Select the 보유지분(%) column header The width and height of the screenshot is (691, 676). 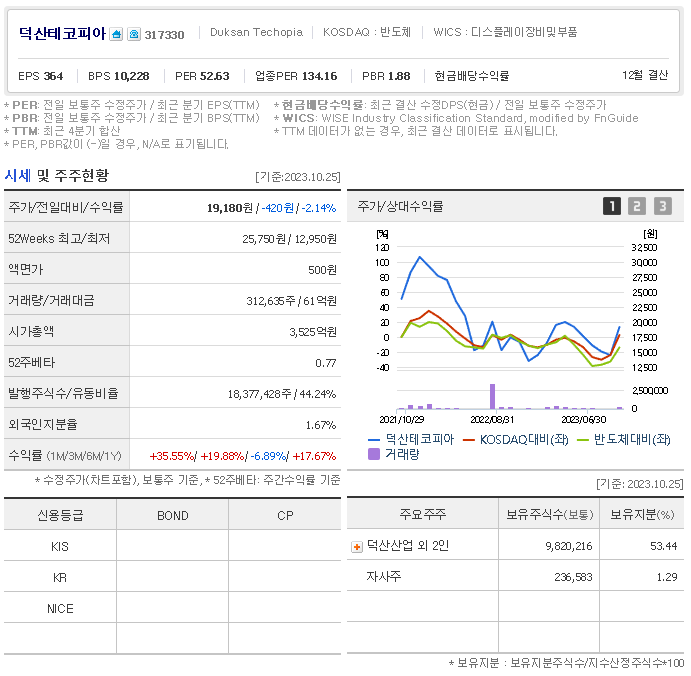(642, 514)
